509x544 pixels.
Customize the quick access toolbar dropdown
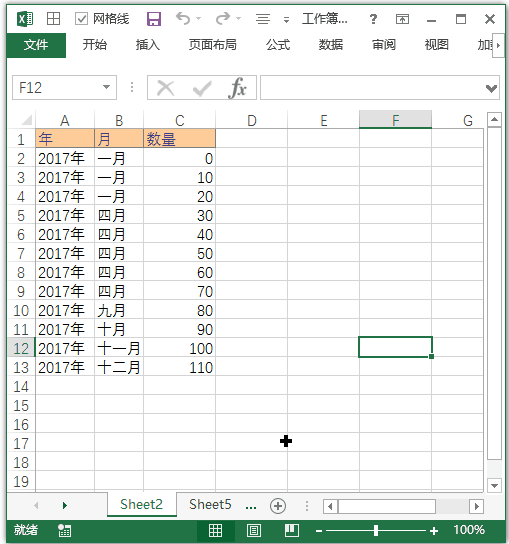tap(286, 19)
